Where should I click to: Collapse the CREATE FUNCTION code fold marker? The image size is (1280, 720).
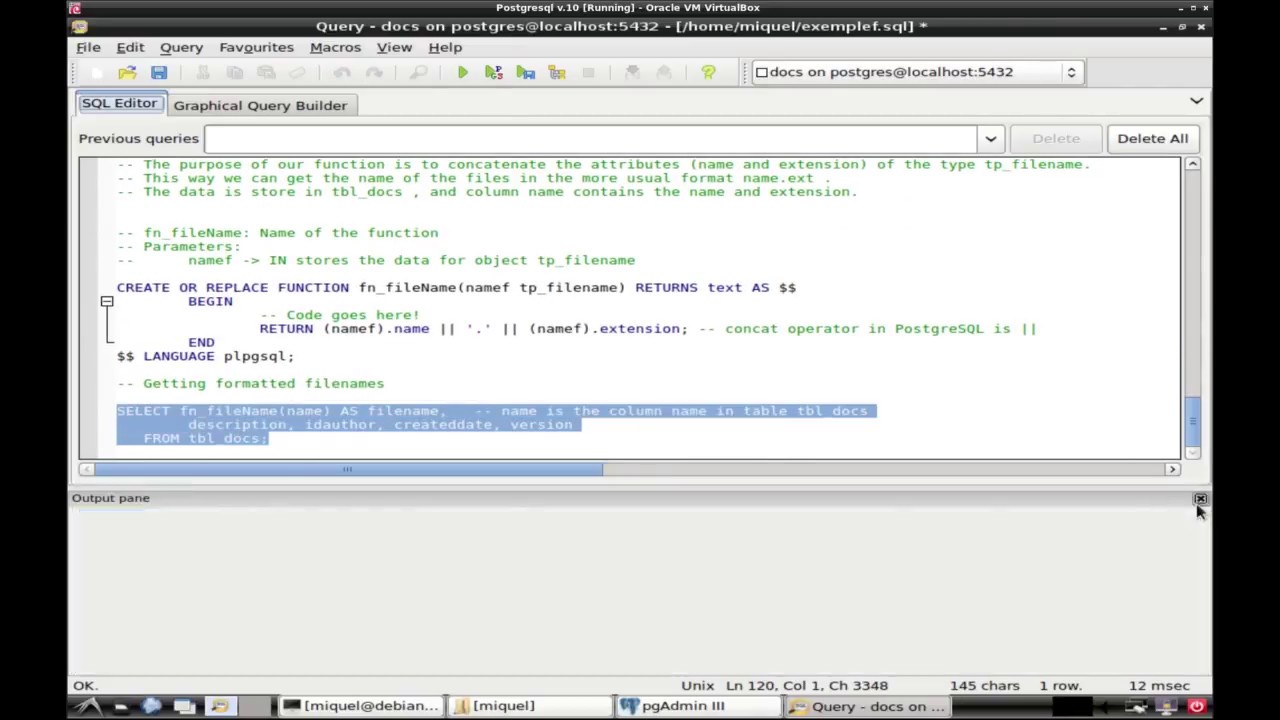pyautogui.click(x=107, y=301)
